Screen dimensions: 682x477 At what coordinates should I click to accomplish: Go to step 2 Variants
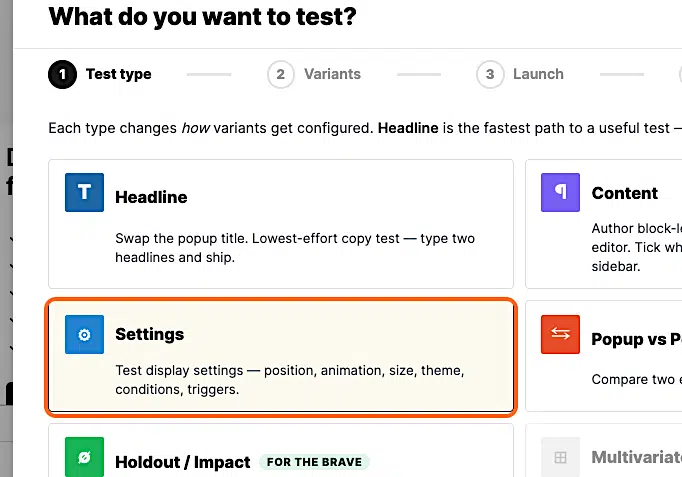[314, 74]
